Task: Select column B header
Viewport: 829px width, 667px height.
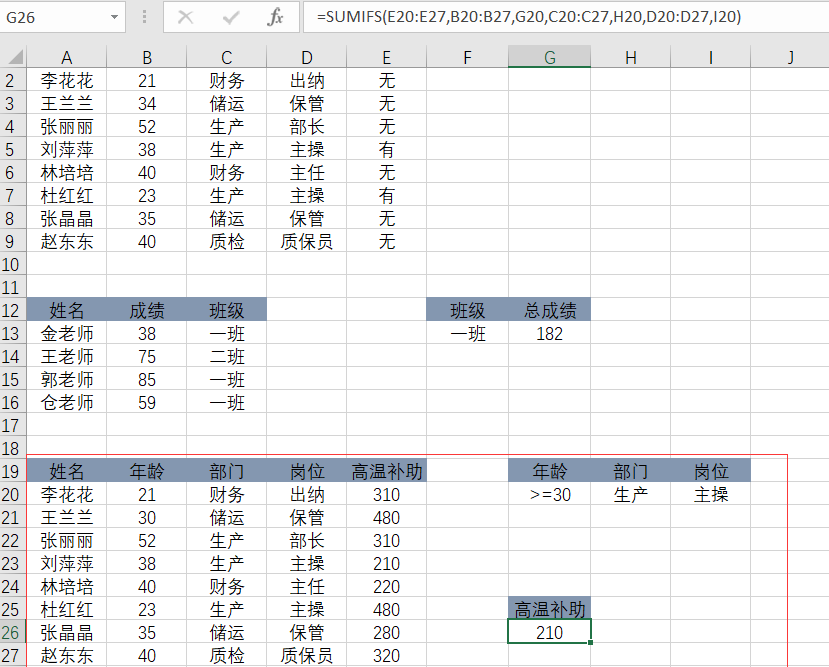Action: click(x=147, y=57)
